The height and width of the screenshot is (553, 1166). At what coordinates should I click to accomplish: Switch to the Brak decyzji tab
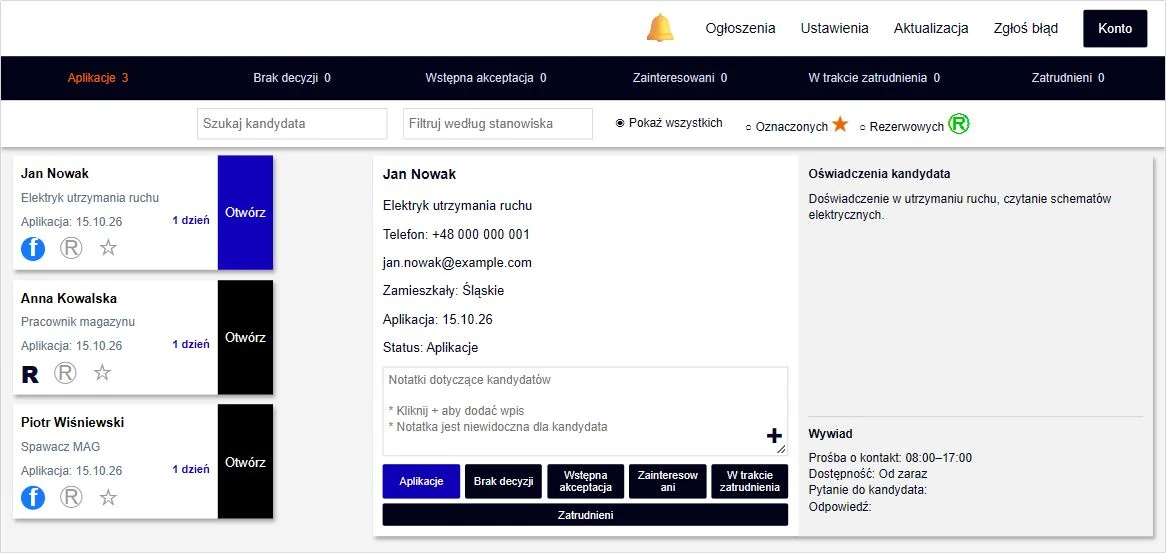click(x=292, y=77)
